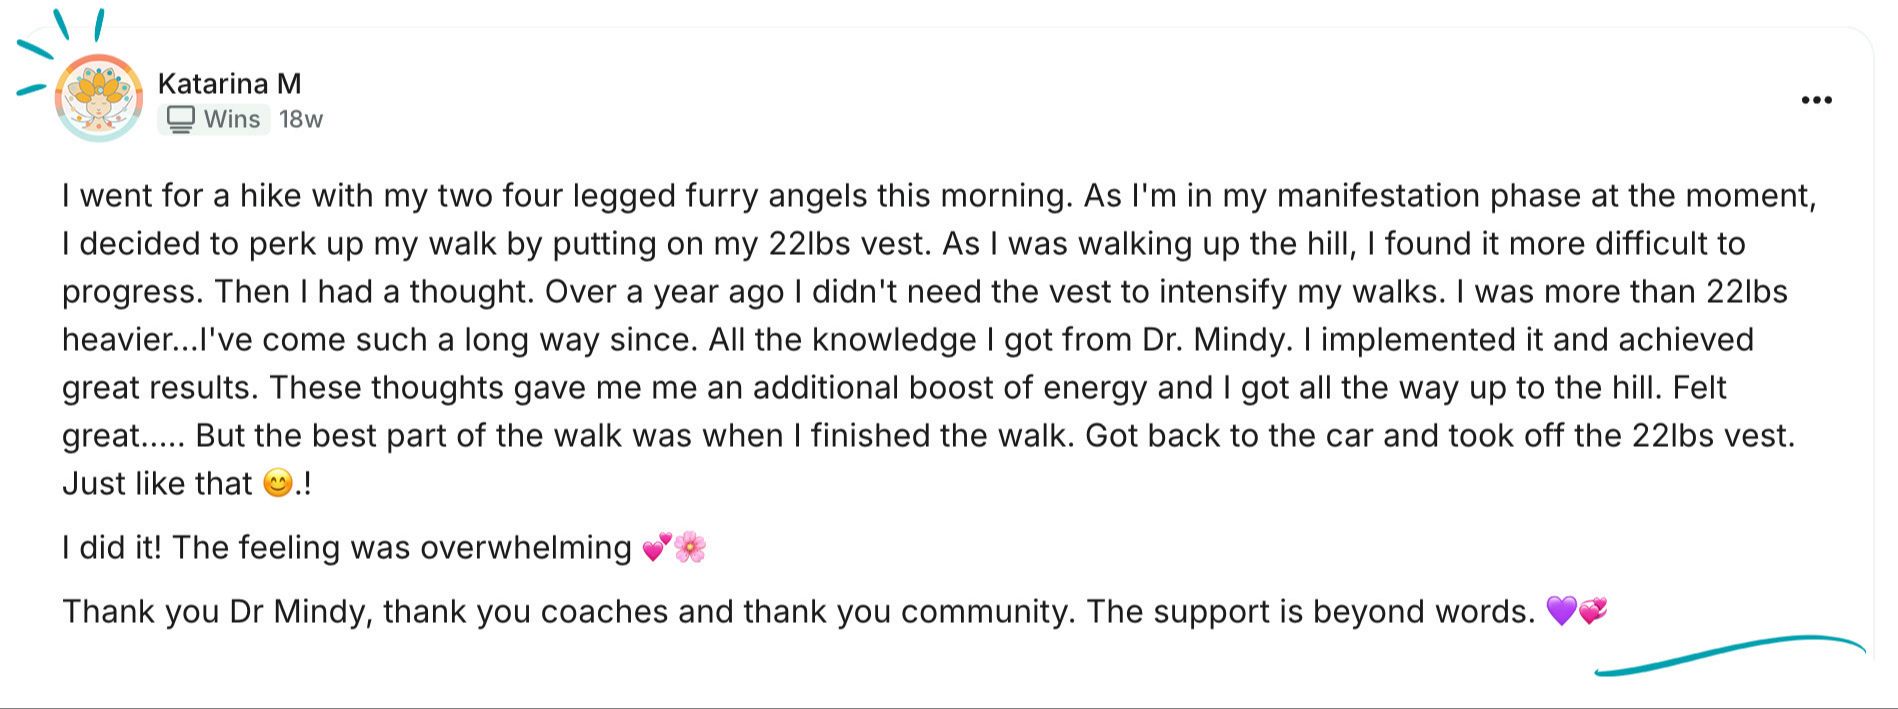Click the 18w post timestamp
1898x709 pixels.
coord(301,119)
